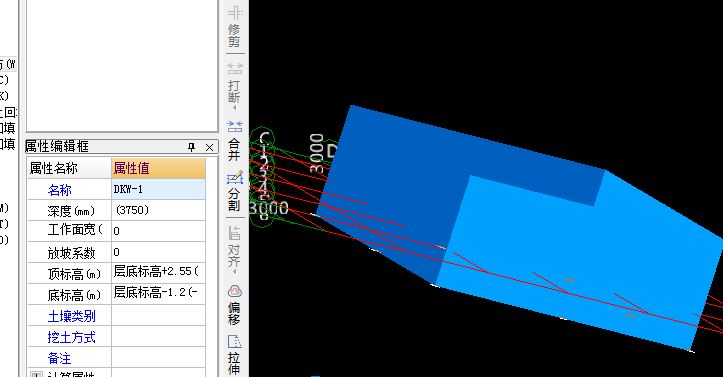Select the 合并 merge tool
Viewport: 723px width, 377px height.
235,141
